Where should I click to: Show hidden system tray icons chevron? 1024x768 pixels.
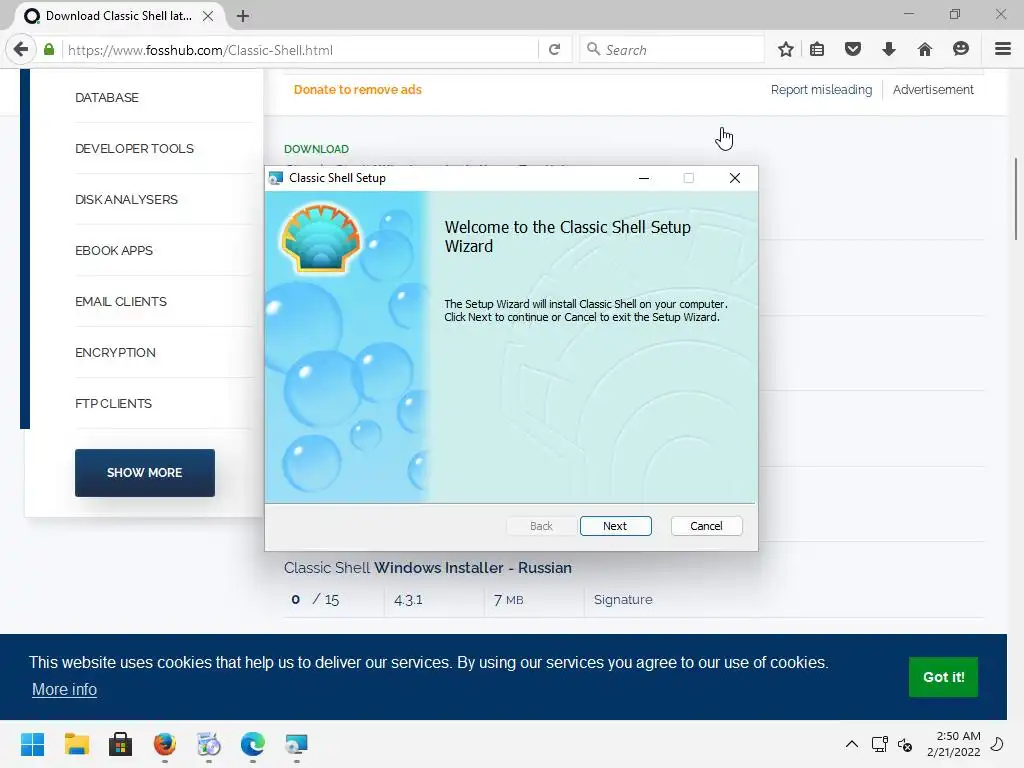(852, 744)
